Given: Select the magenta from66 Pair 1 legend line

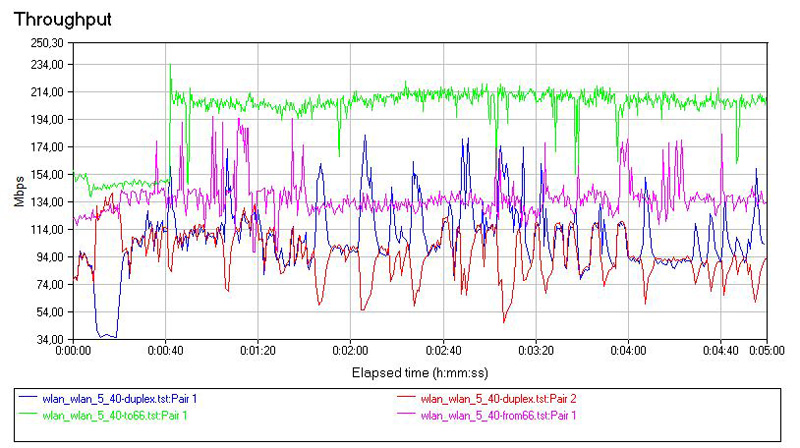Looking at the screenshot, I should tap(411, 414).
